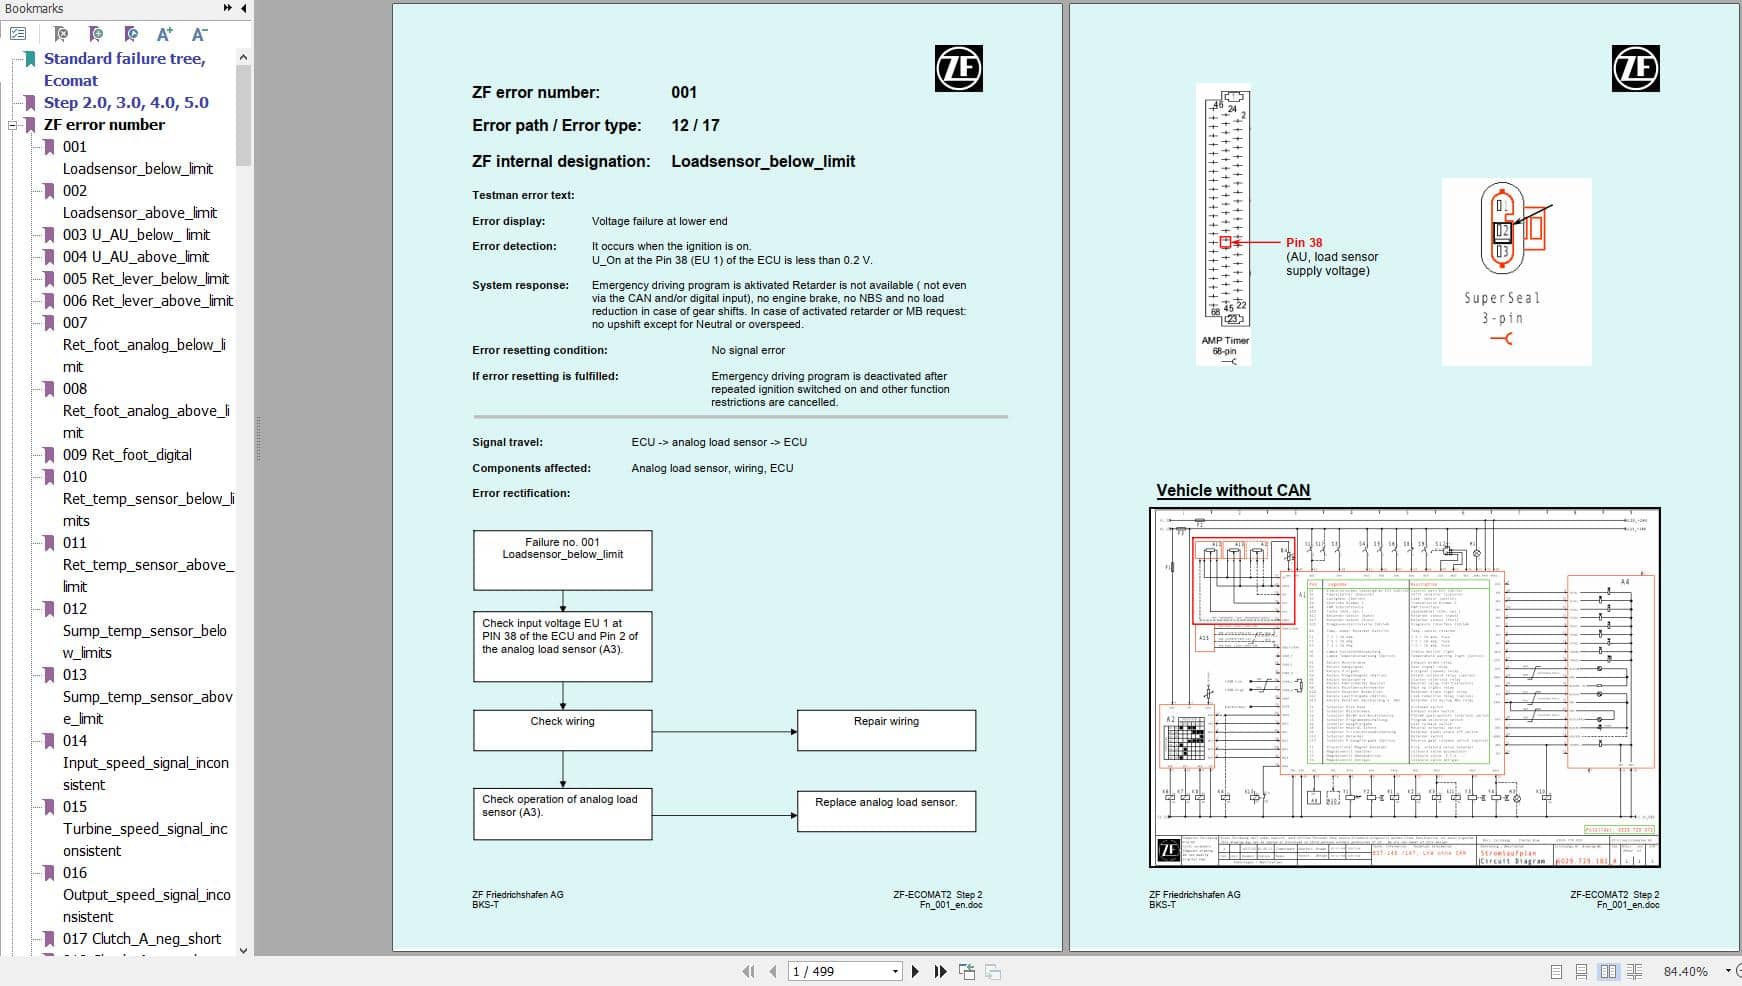Go to the previous page
The height and width of the screenshot is (986, 1742).
[773, 971]
